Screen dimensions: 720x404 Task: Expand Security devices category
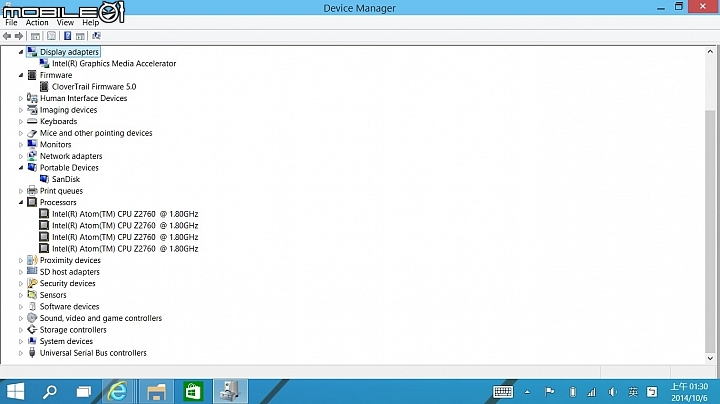click(21, 283)
